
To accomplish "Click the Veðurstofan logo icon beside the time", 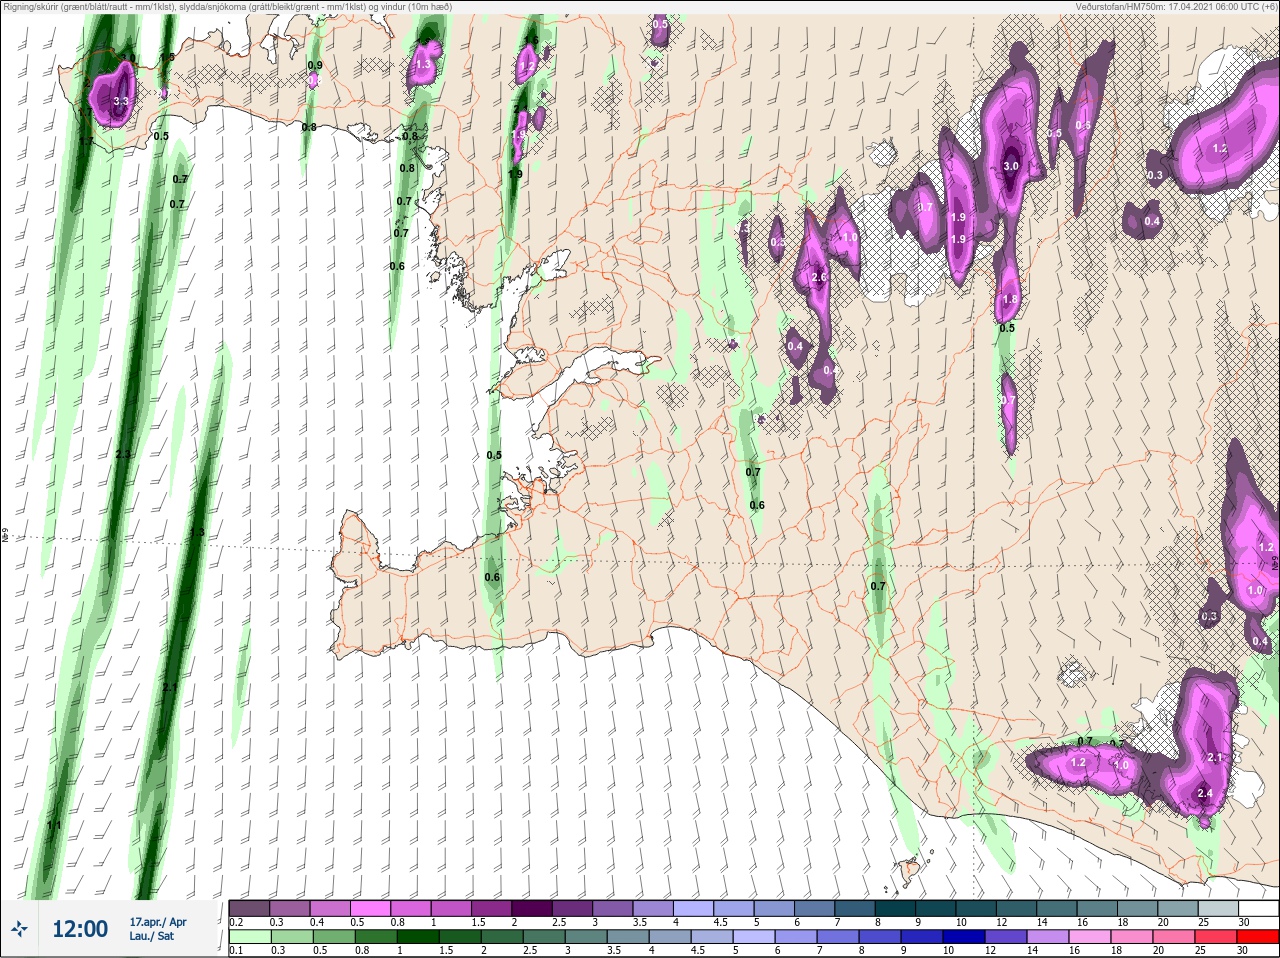I will [x=19, y=929].
